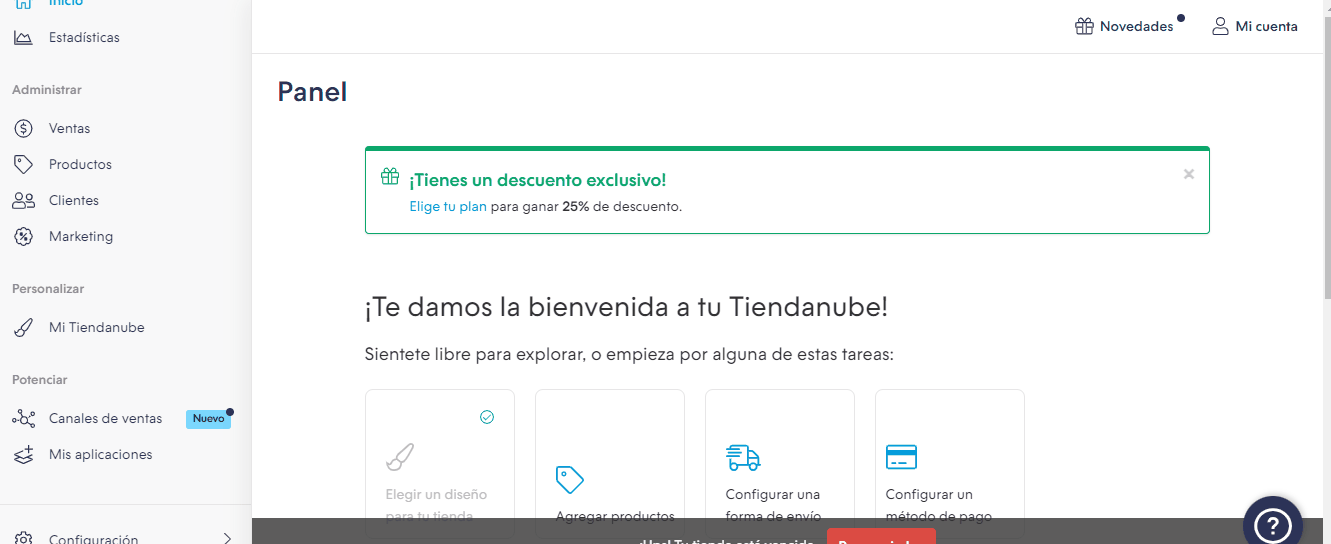This screenshot has height=544, width=1331.
Task: Open Novedades gift icon in header
Action: [1084, 27]
